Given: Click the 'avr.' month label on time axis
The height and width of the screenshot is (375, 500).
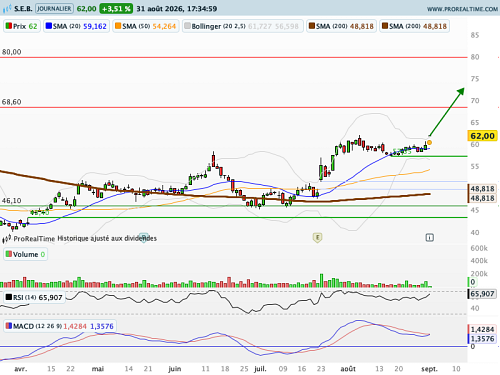Looking at the screenshot, I should pos(21,369).
